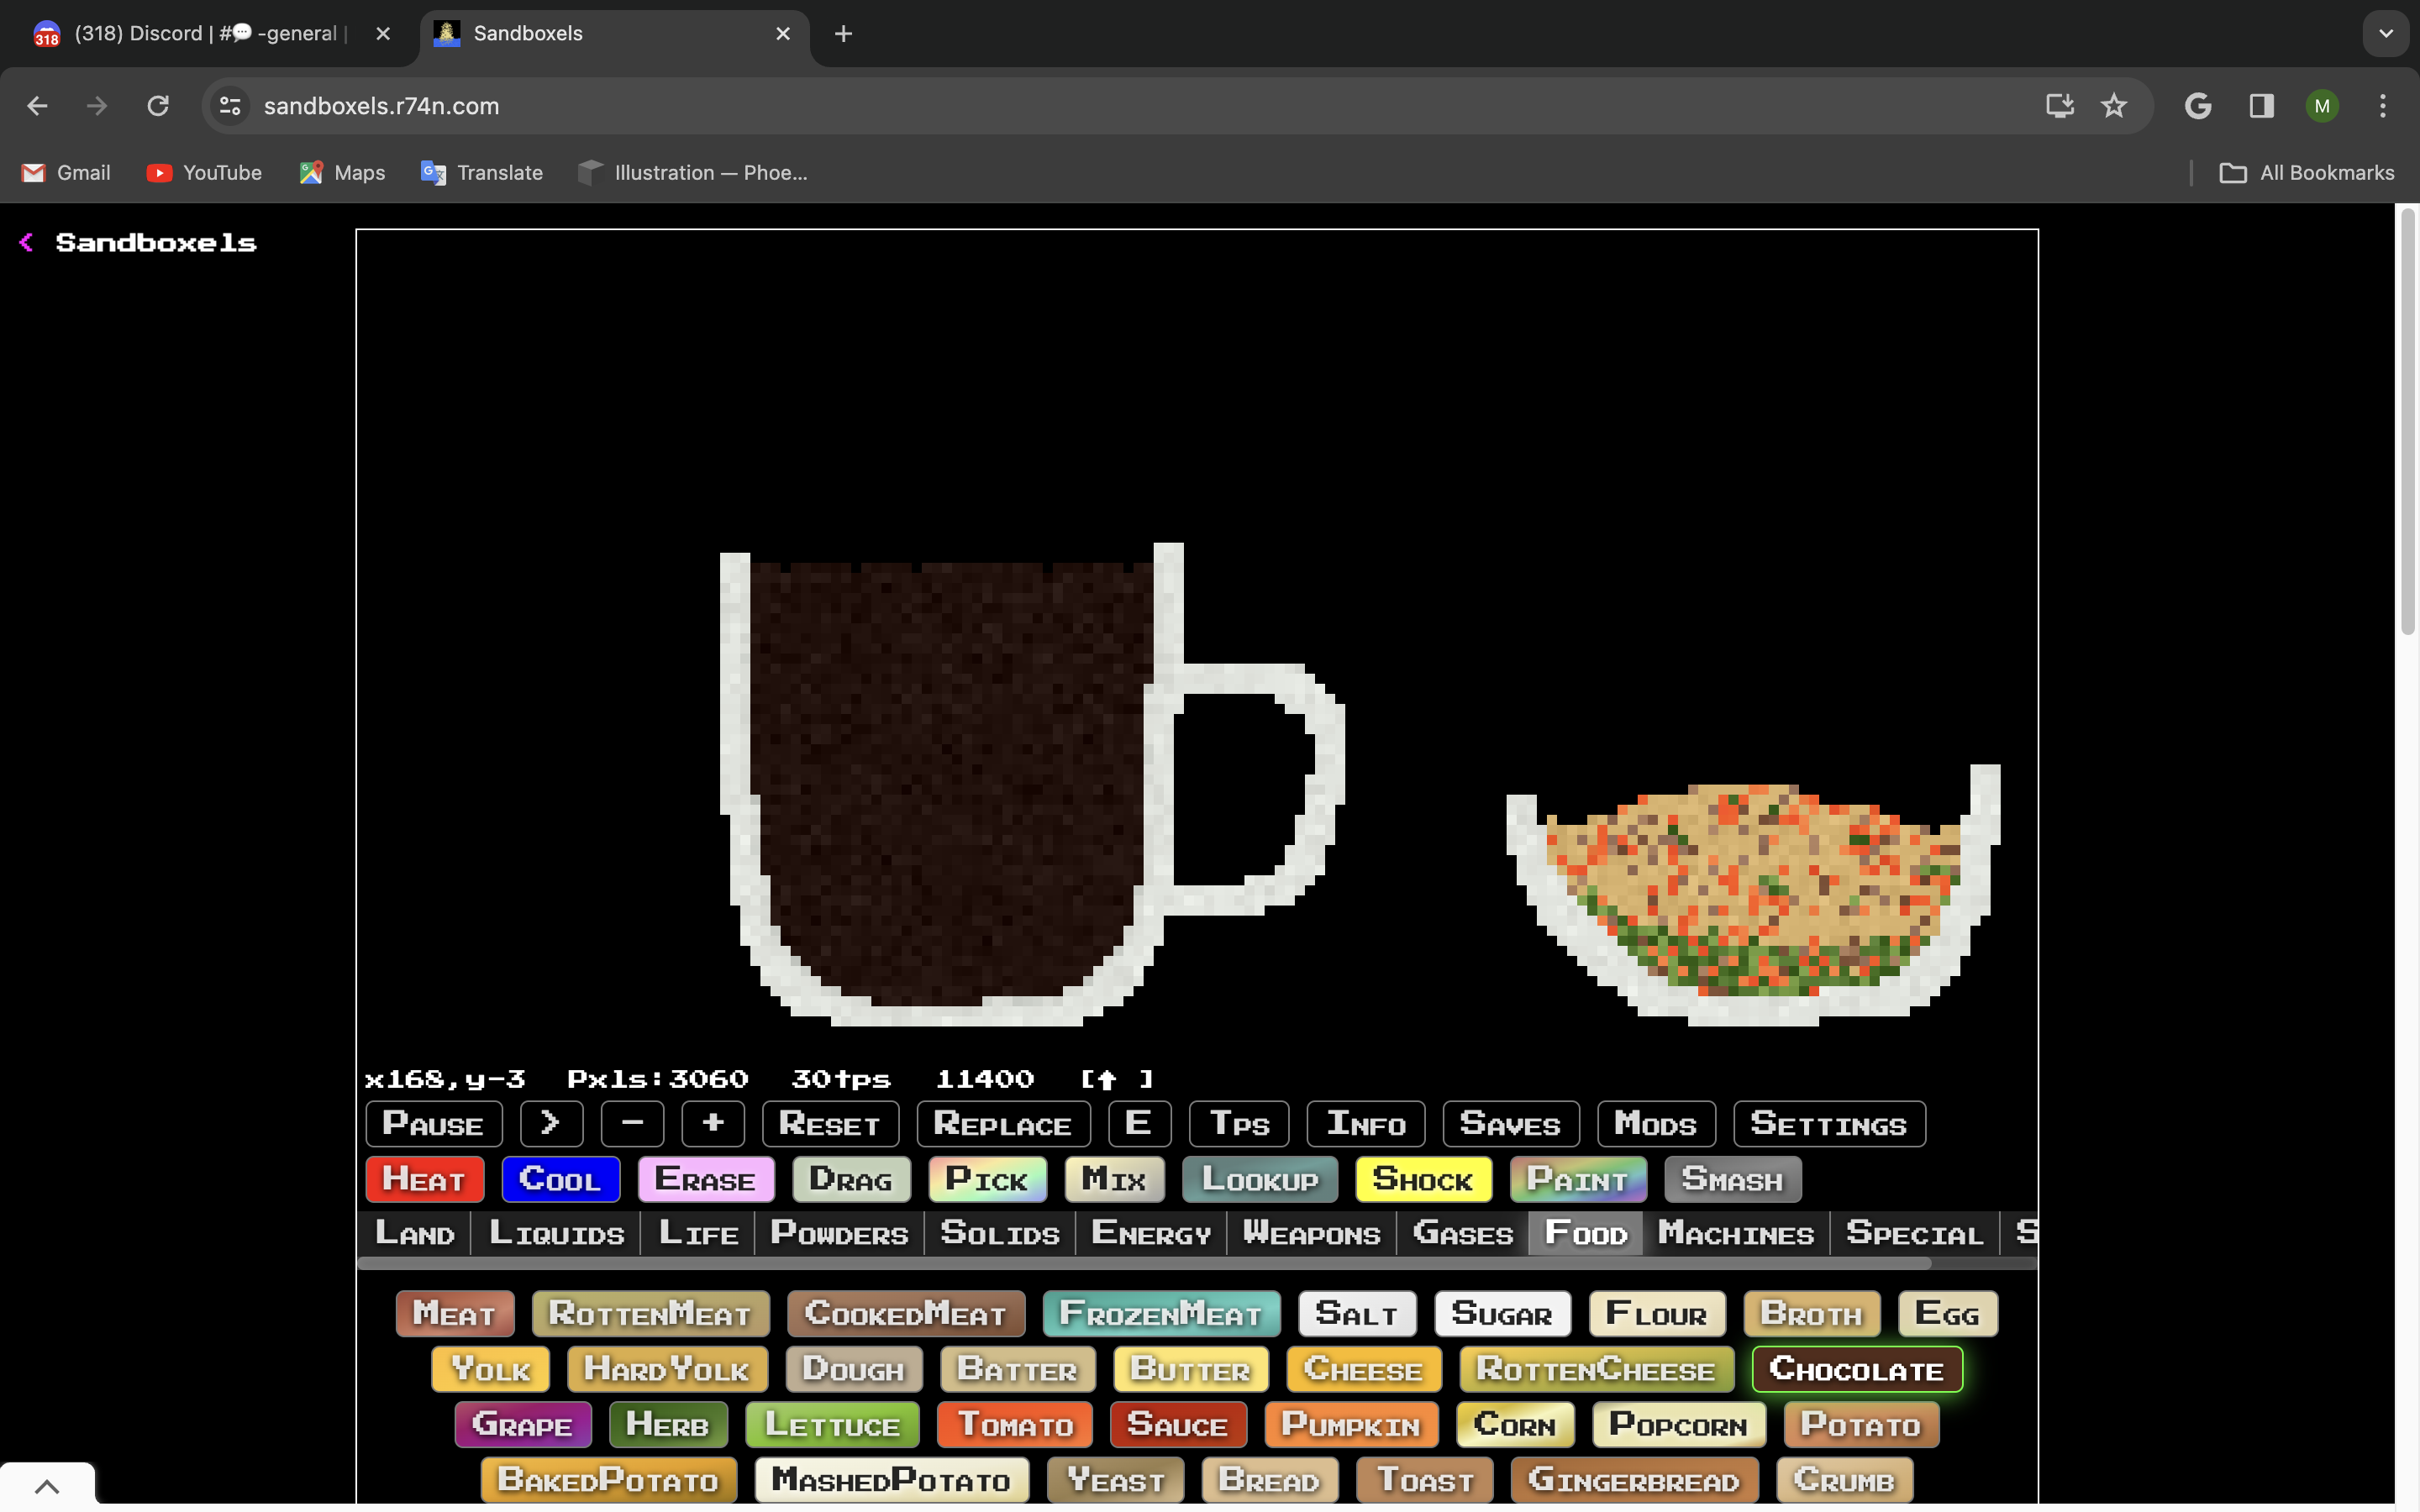
Task: Click the Settings button
Action: click(1828, 1123)
